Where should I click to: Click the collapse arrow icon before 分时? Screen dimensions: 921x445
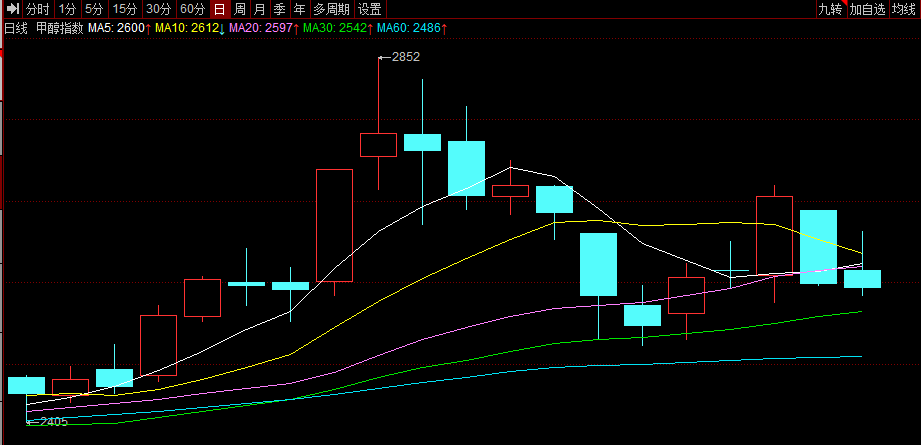pyautogui.click(x=13, y=9)
